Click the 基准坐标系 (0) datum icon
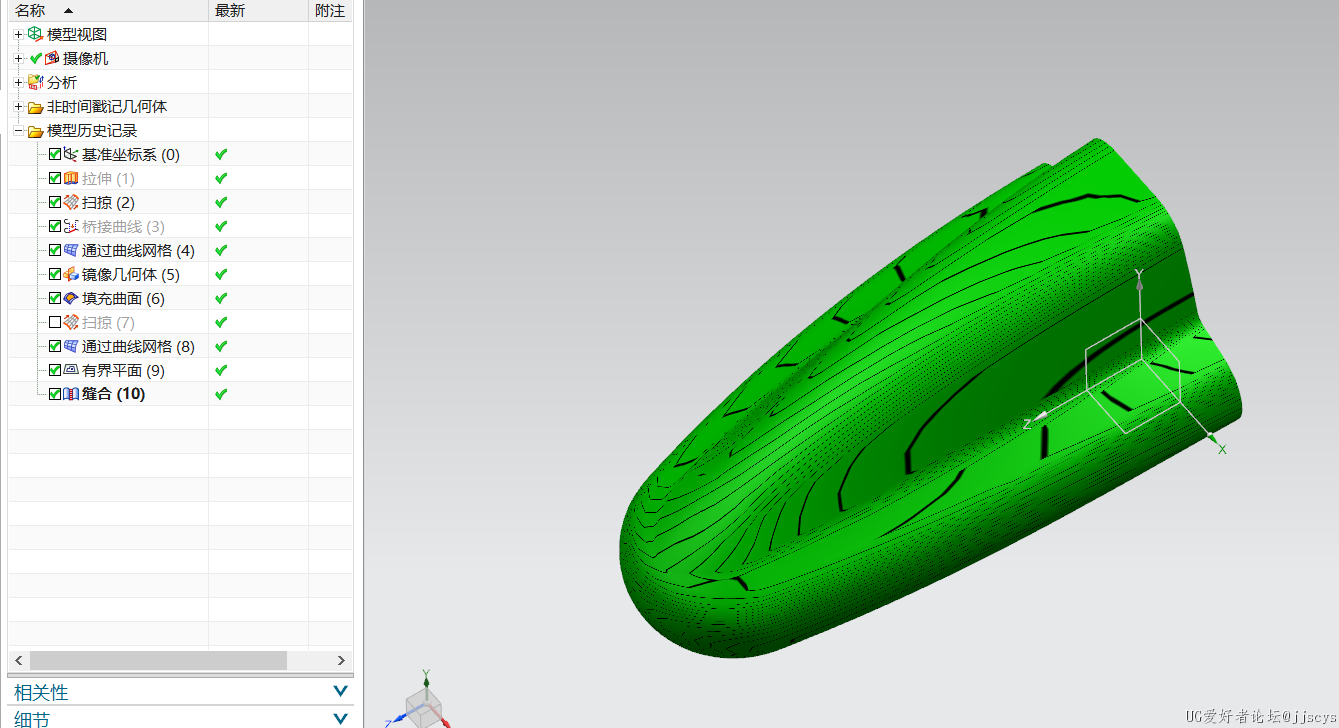The height and width of the screenshot is (728, 1339). 71,154
